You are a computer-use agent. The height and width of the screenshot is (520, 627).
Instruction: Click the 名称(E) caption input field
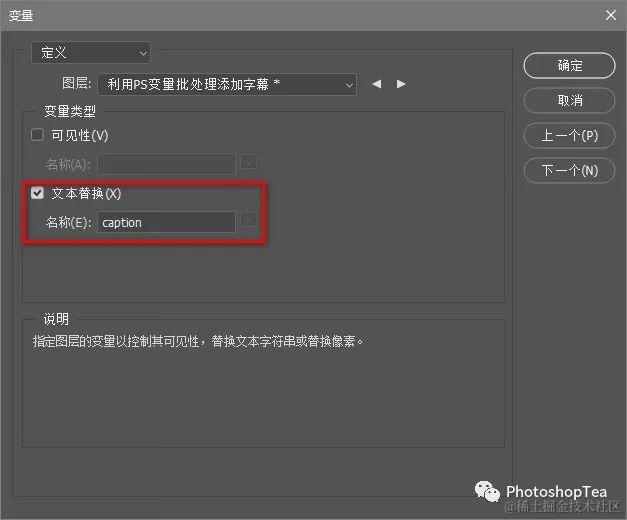166,222
